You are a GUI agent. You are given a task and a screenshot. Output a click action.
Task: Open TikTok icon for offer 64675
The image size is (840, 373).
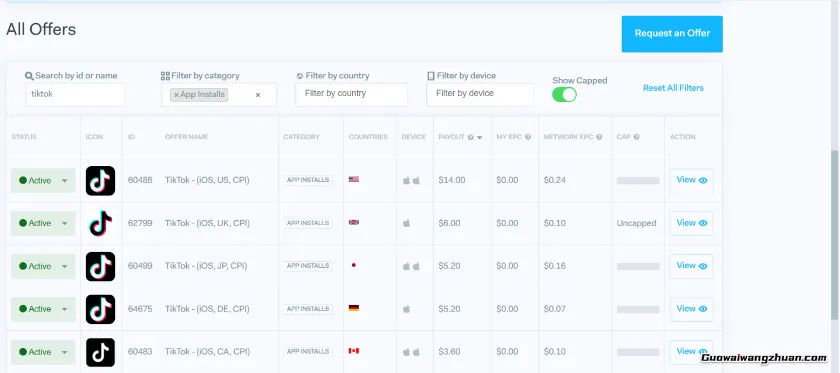(x=100, y=309)
